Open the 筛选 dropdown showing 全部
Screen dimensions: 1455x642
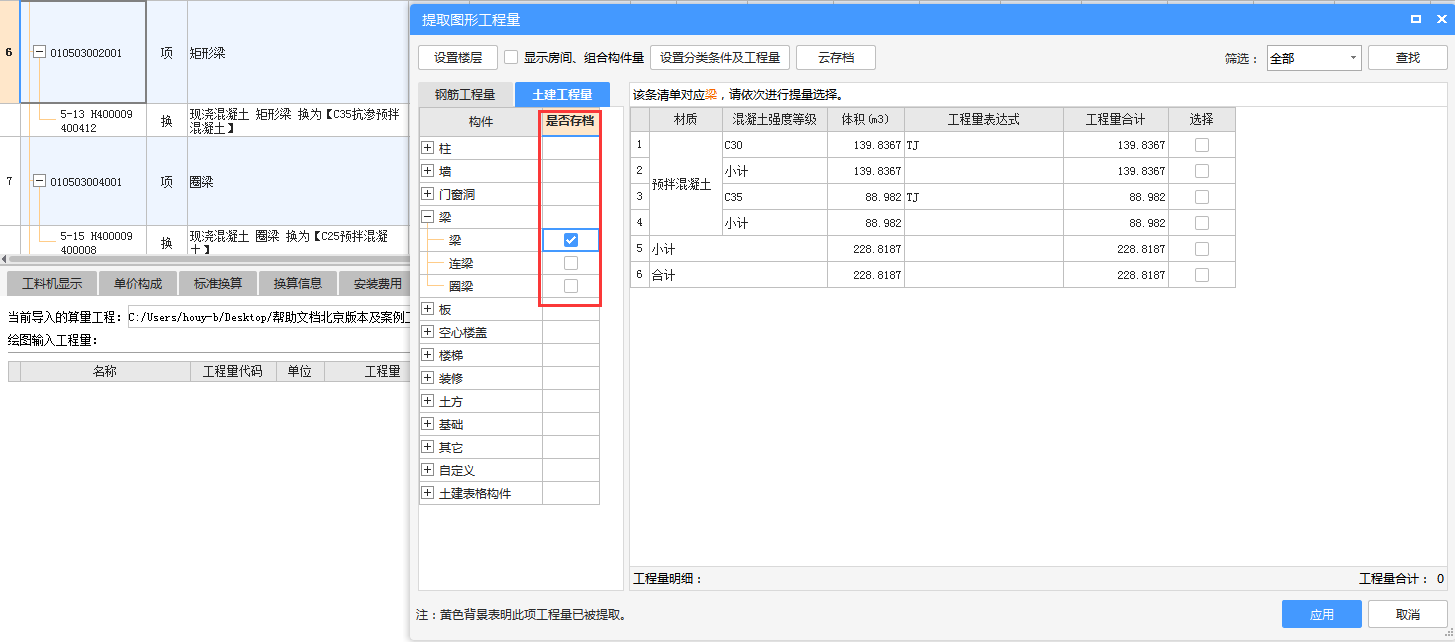pos(1313,58)
